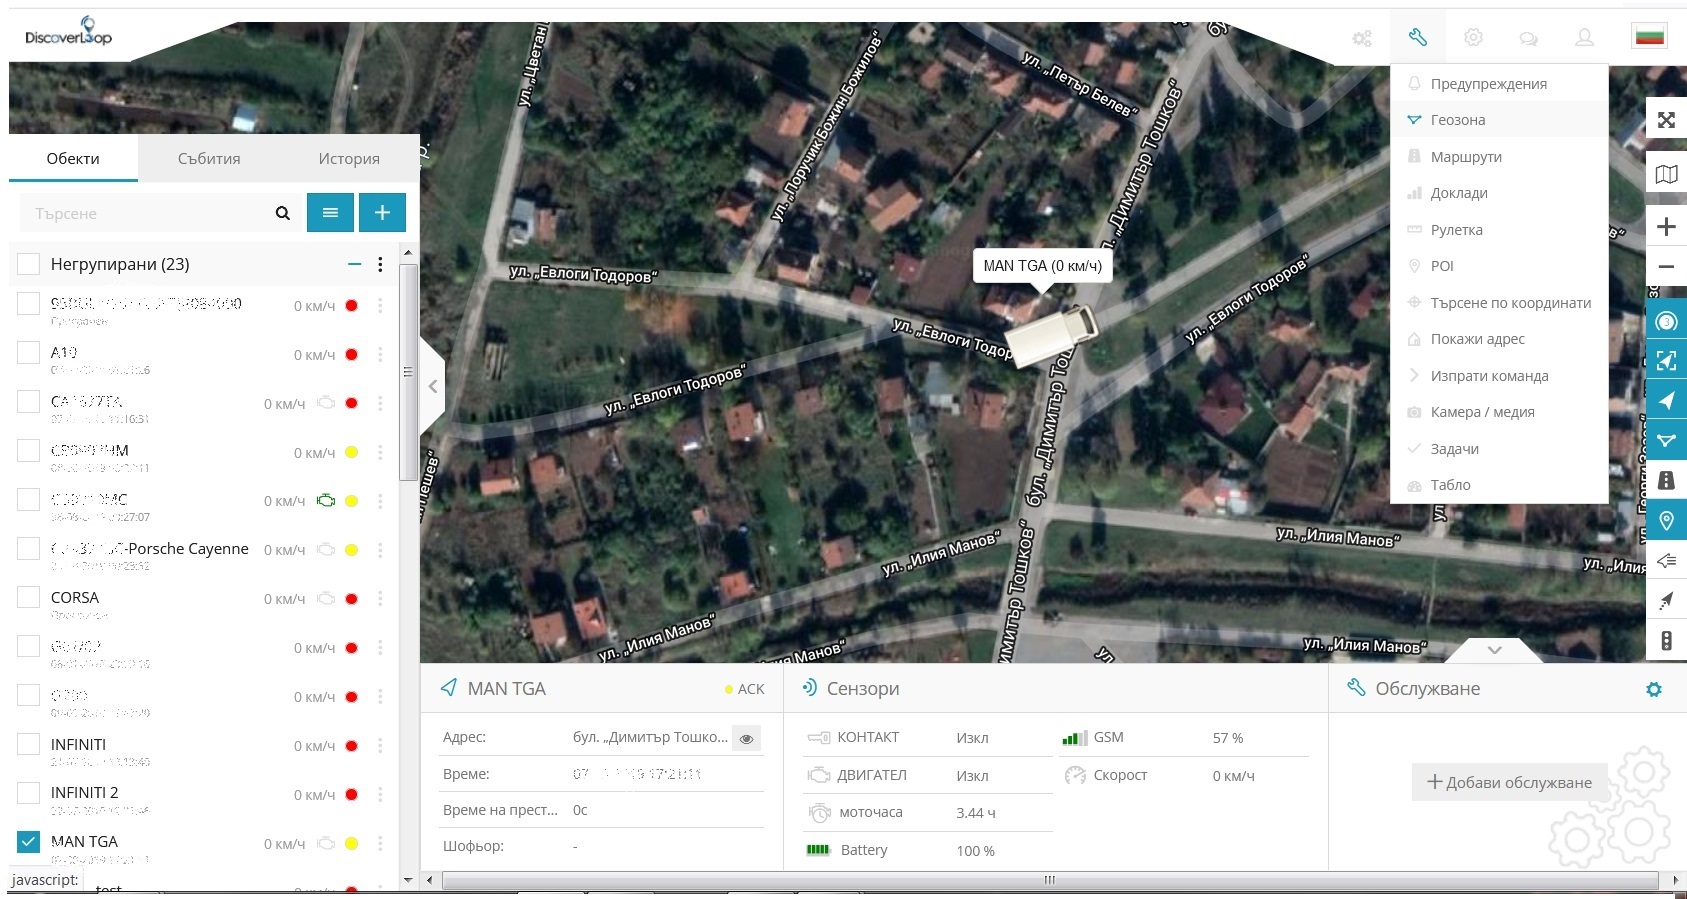Uncheck the MAN TGA checkbox
The height and width of the screenshot is (899, 1687).
coord(29,842)
